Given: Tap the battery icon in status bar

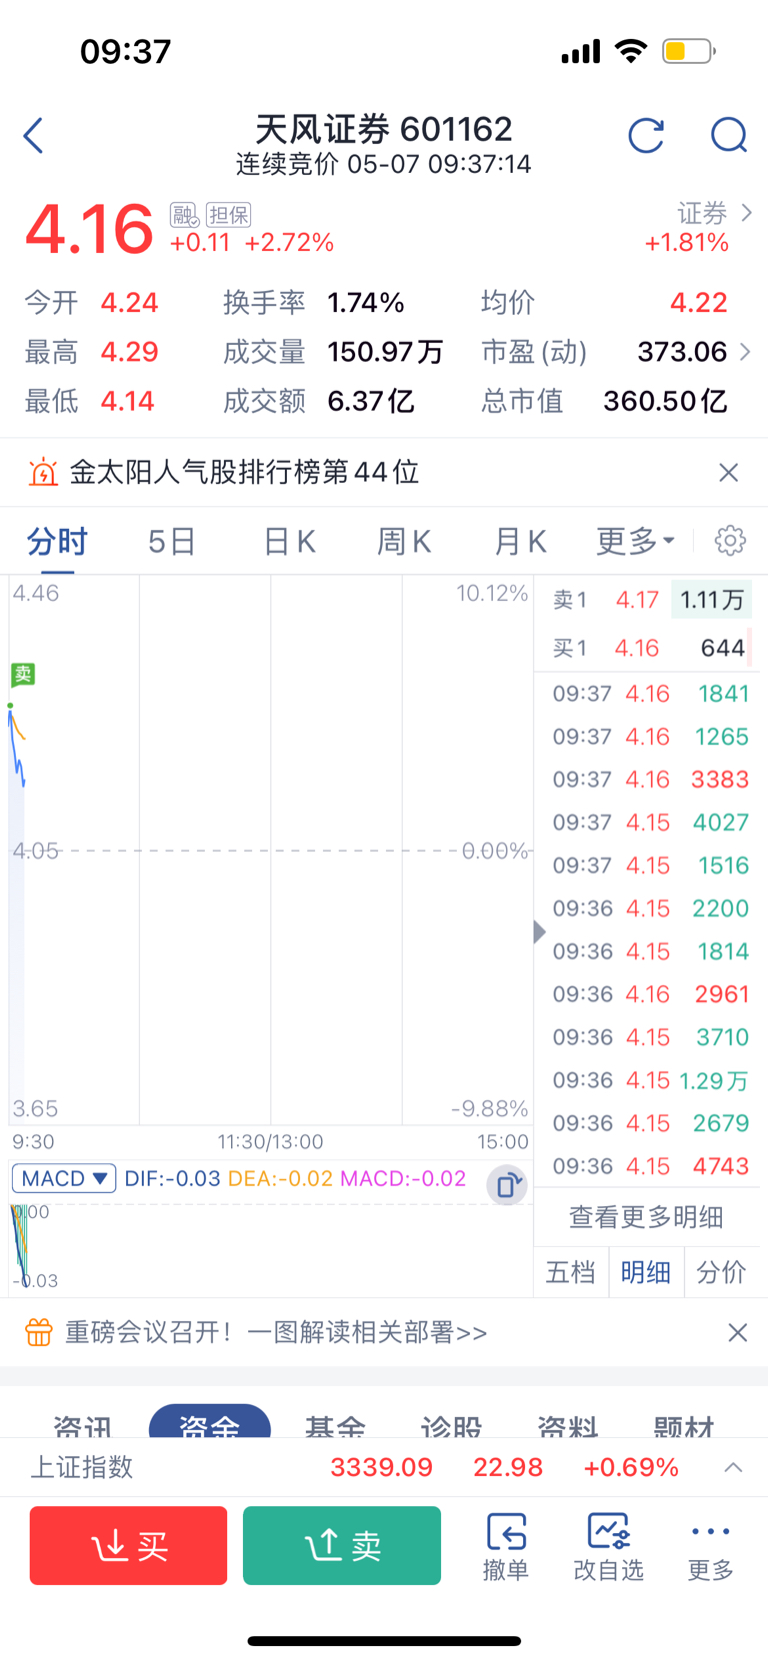Looking at the screenshot, I should point(689,51).
